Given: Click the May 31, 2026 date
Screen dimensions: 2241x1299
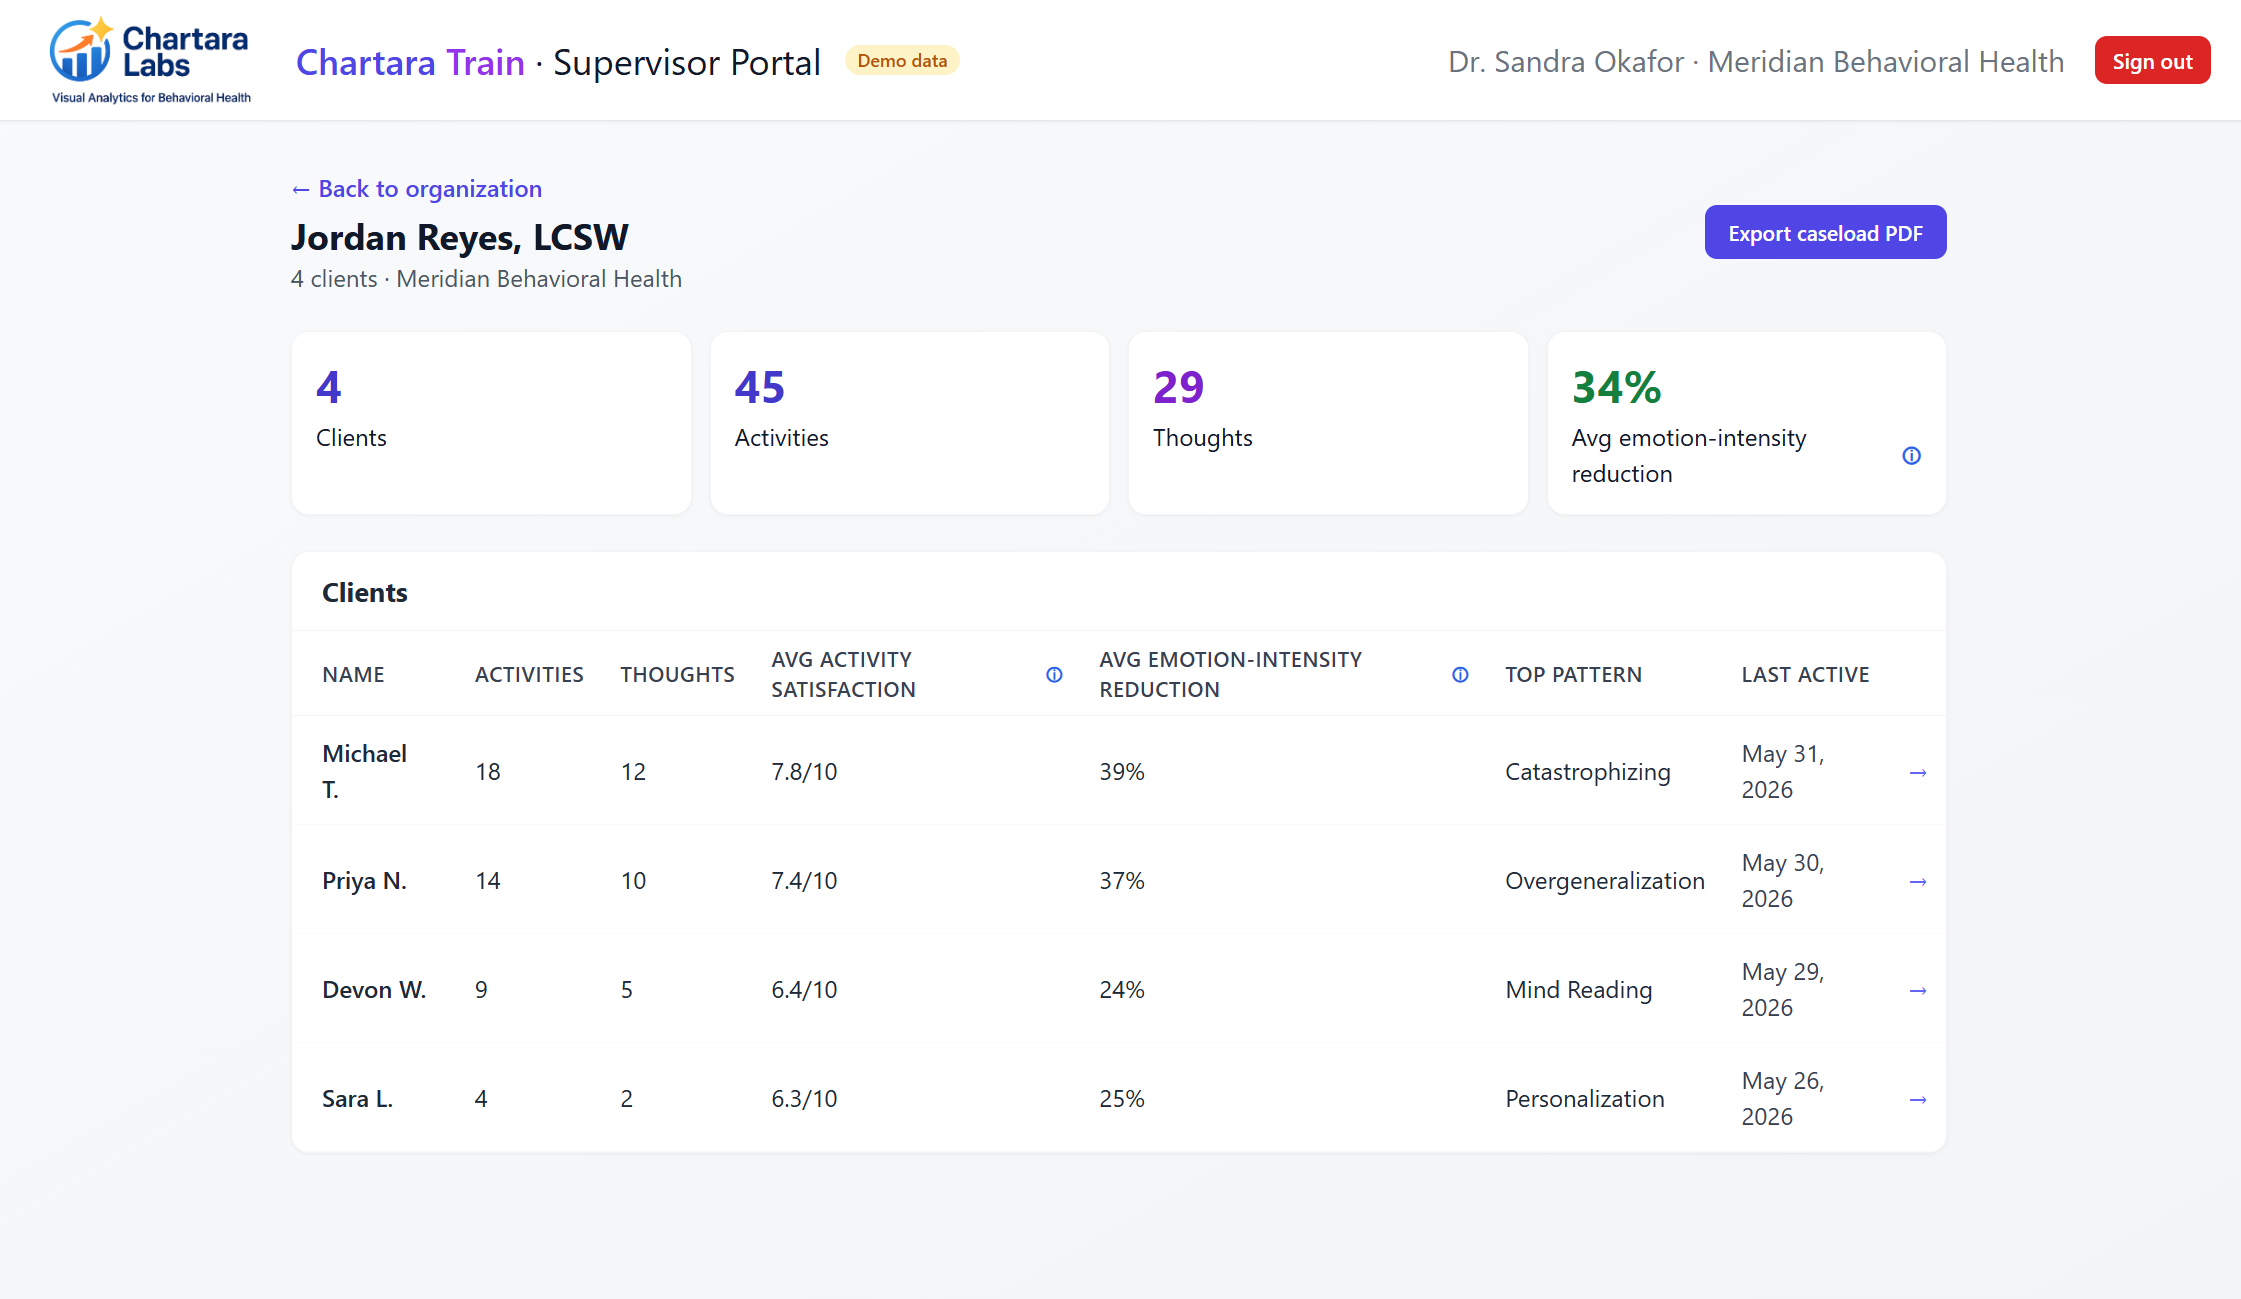Looking at the screenshot, I should click(x=1783, y=772).
